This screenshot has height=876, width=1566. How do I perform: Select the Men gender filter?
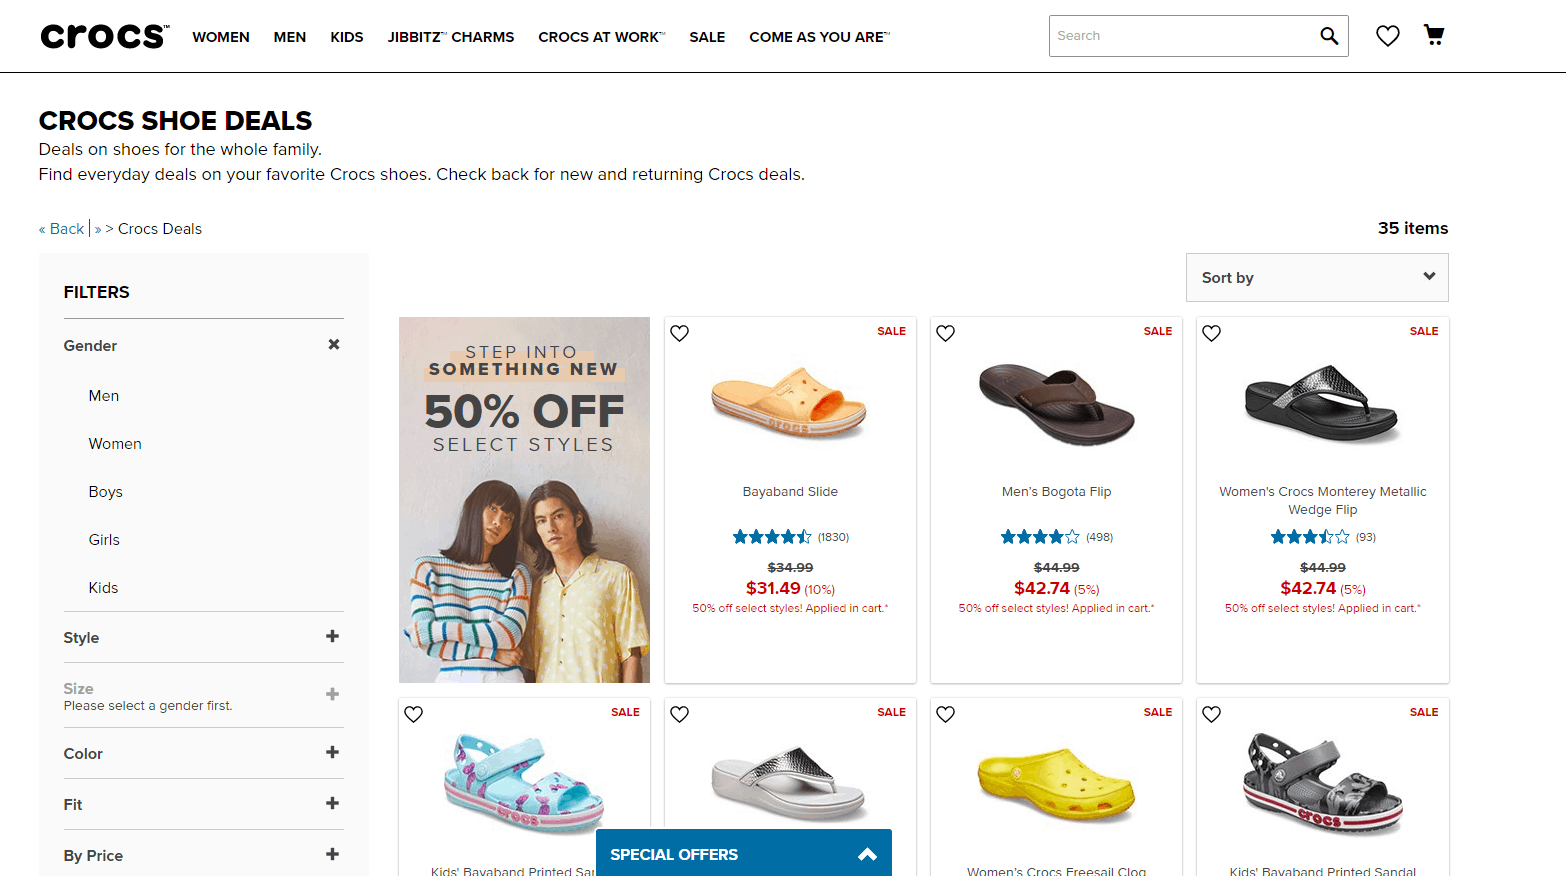click(x=104, y=396)
